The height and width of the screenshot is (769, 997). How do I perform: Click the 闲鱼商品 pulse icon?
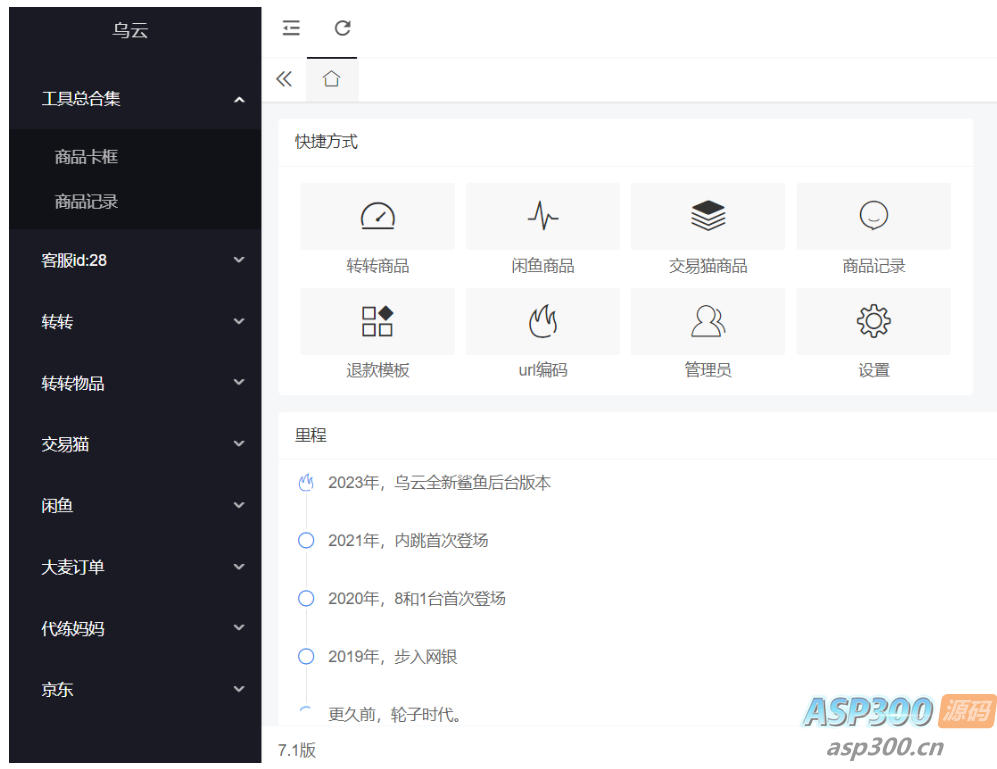(542, 216)
